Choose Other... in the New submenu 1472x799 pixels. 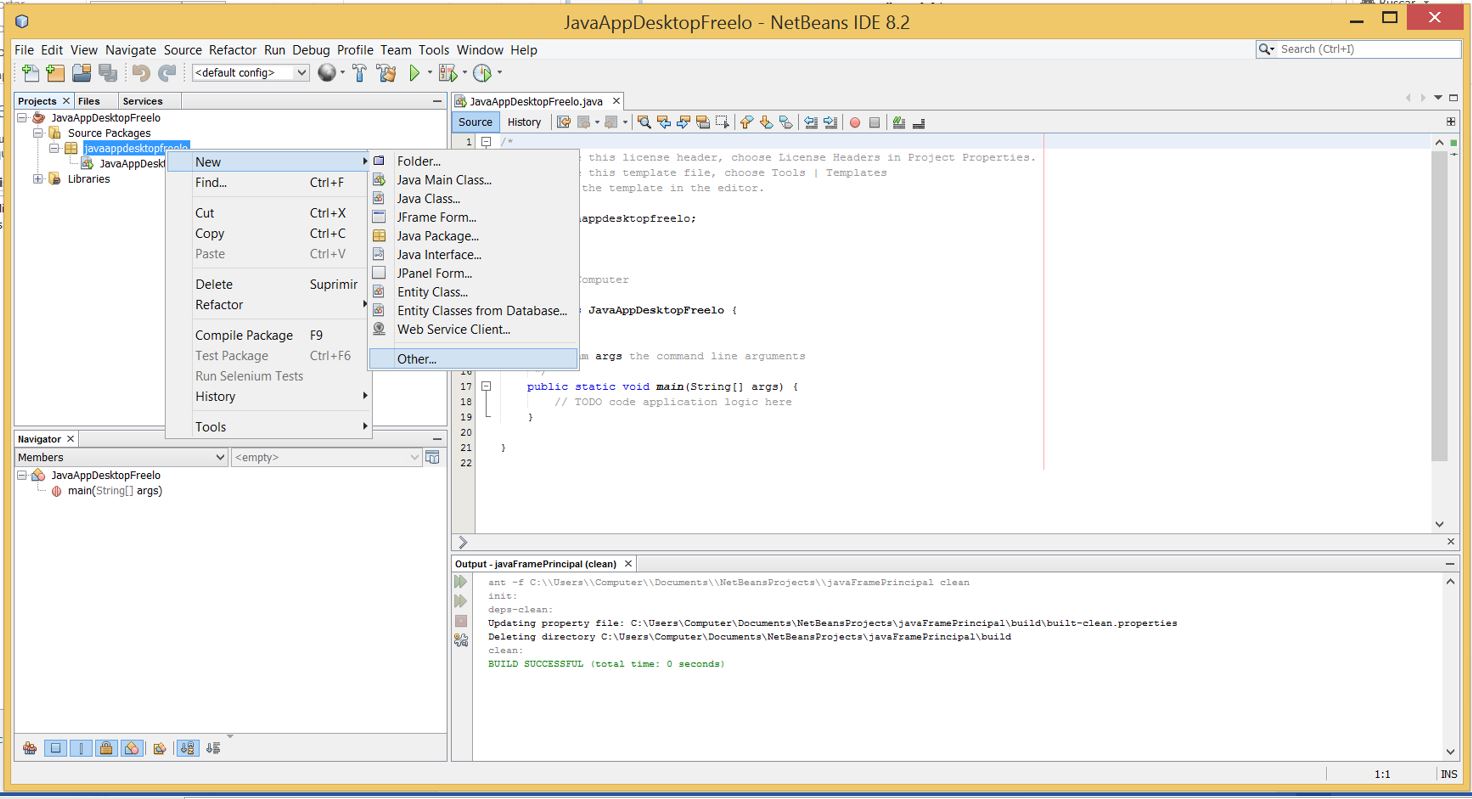[473, 359]
